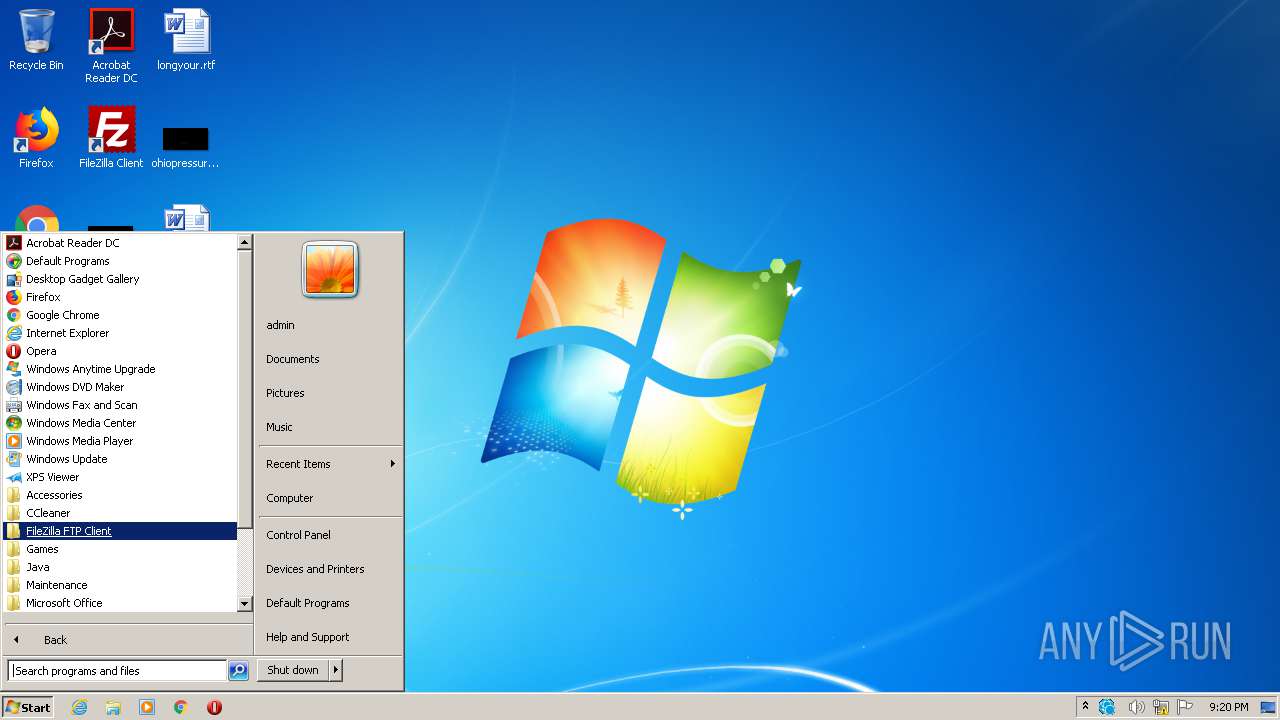The width and height of the screenshot is (1280, 720).
Task: Click programs list scroll up arrow
Action: click(245, 242)
